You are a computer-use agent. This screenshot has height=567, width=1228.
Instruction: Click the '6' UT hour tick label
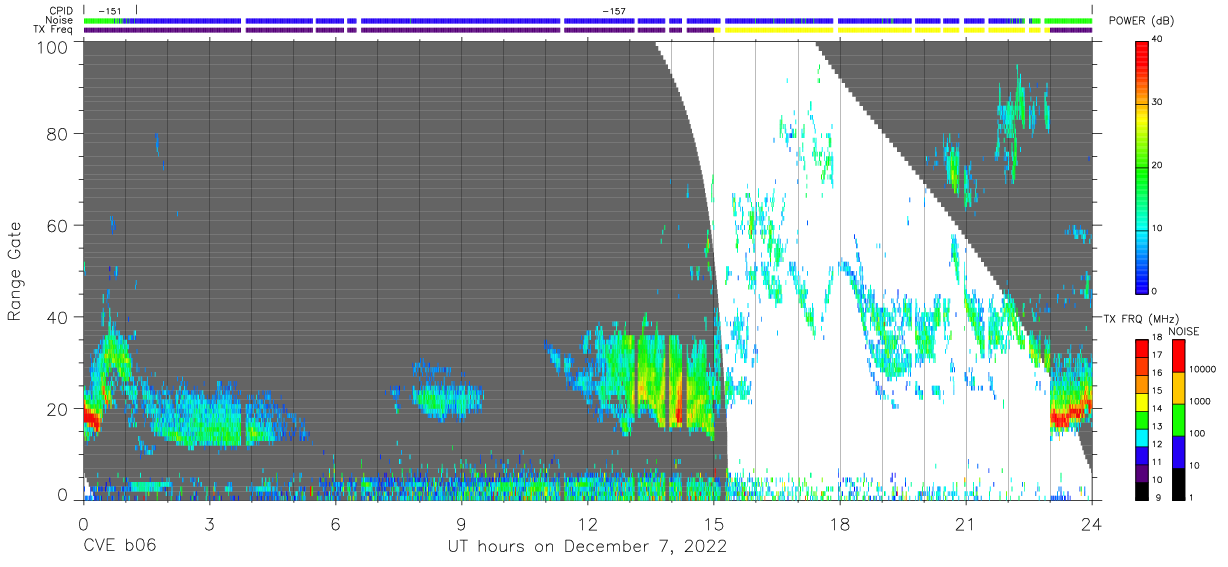coord(335,523)
